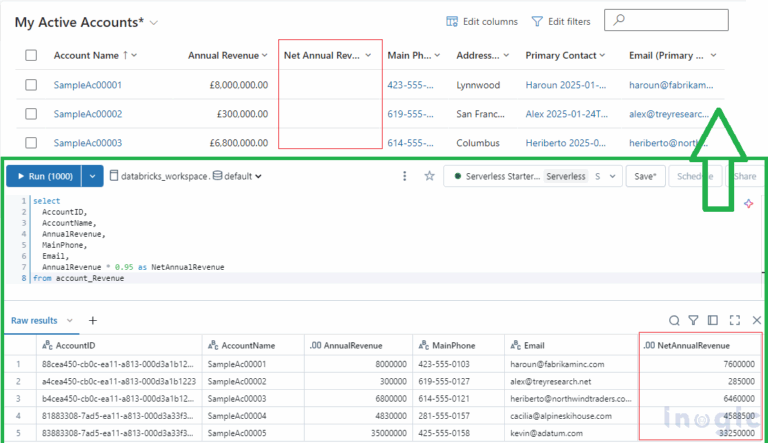Open the kebab menu next to the catalog selector

(405, 176)
